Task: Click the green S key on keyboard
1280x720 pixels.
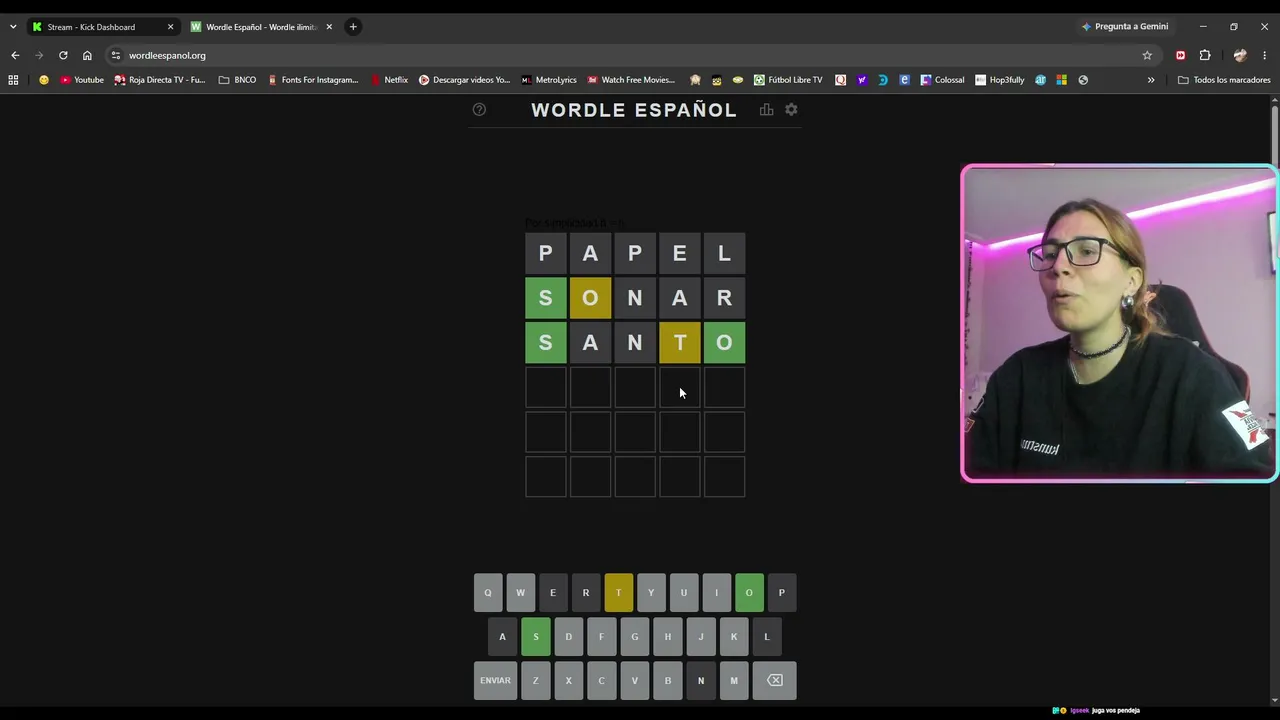Action: (x=536, y=636)
